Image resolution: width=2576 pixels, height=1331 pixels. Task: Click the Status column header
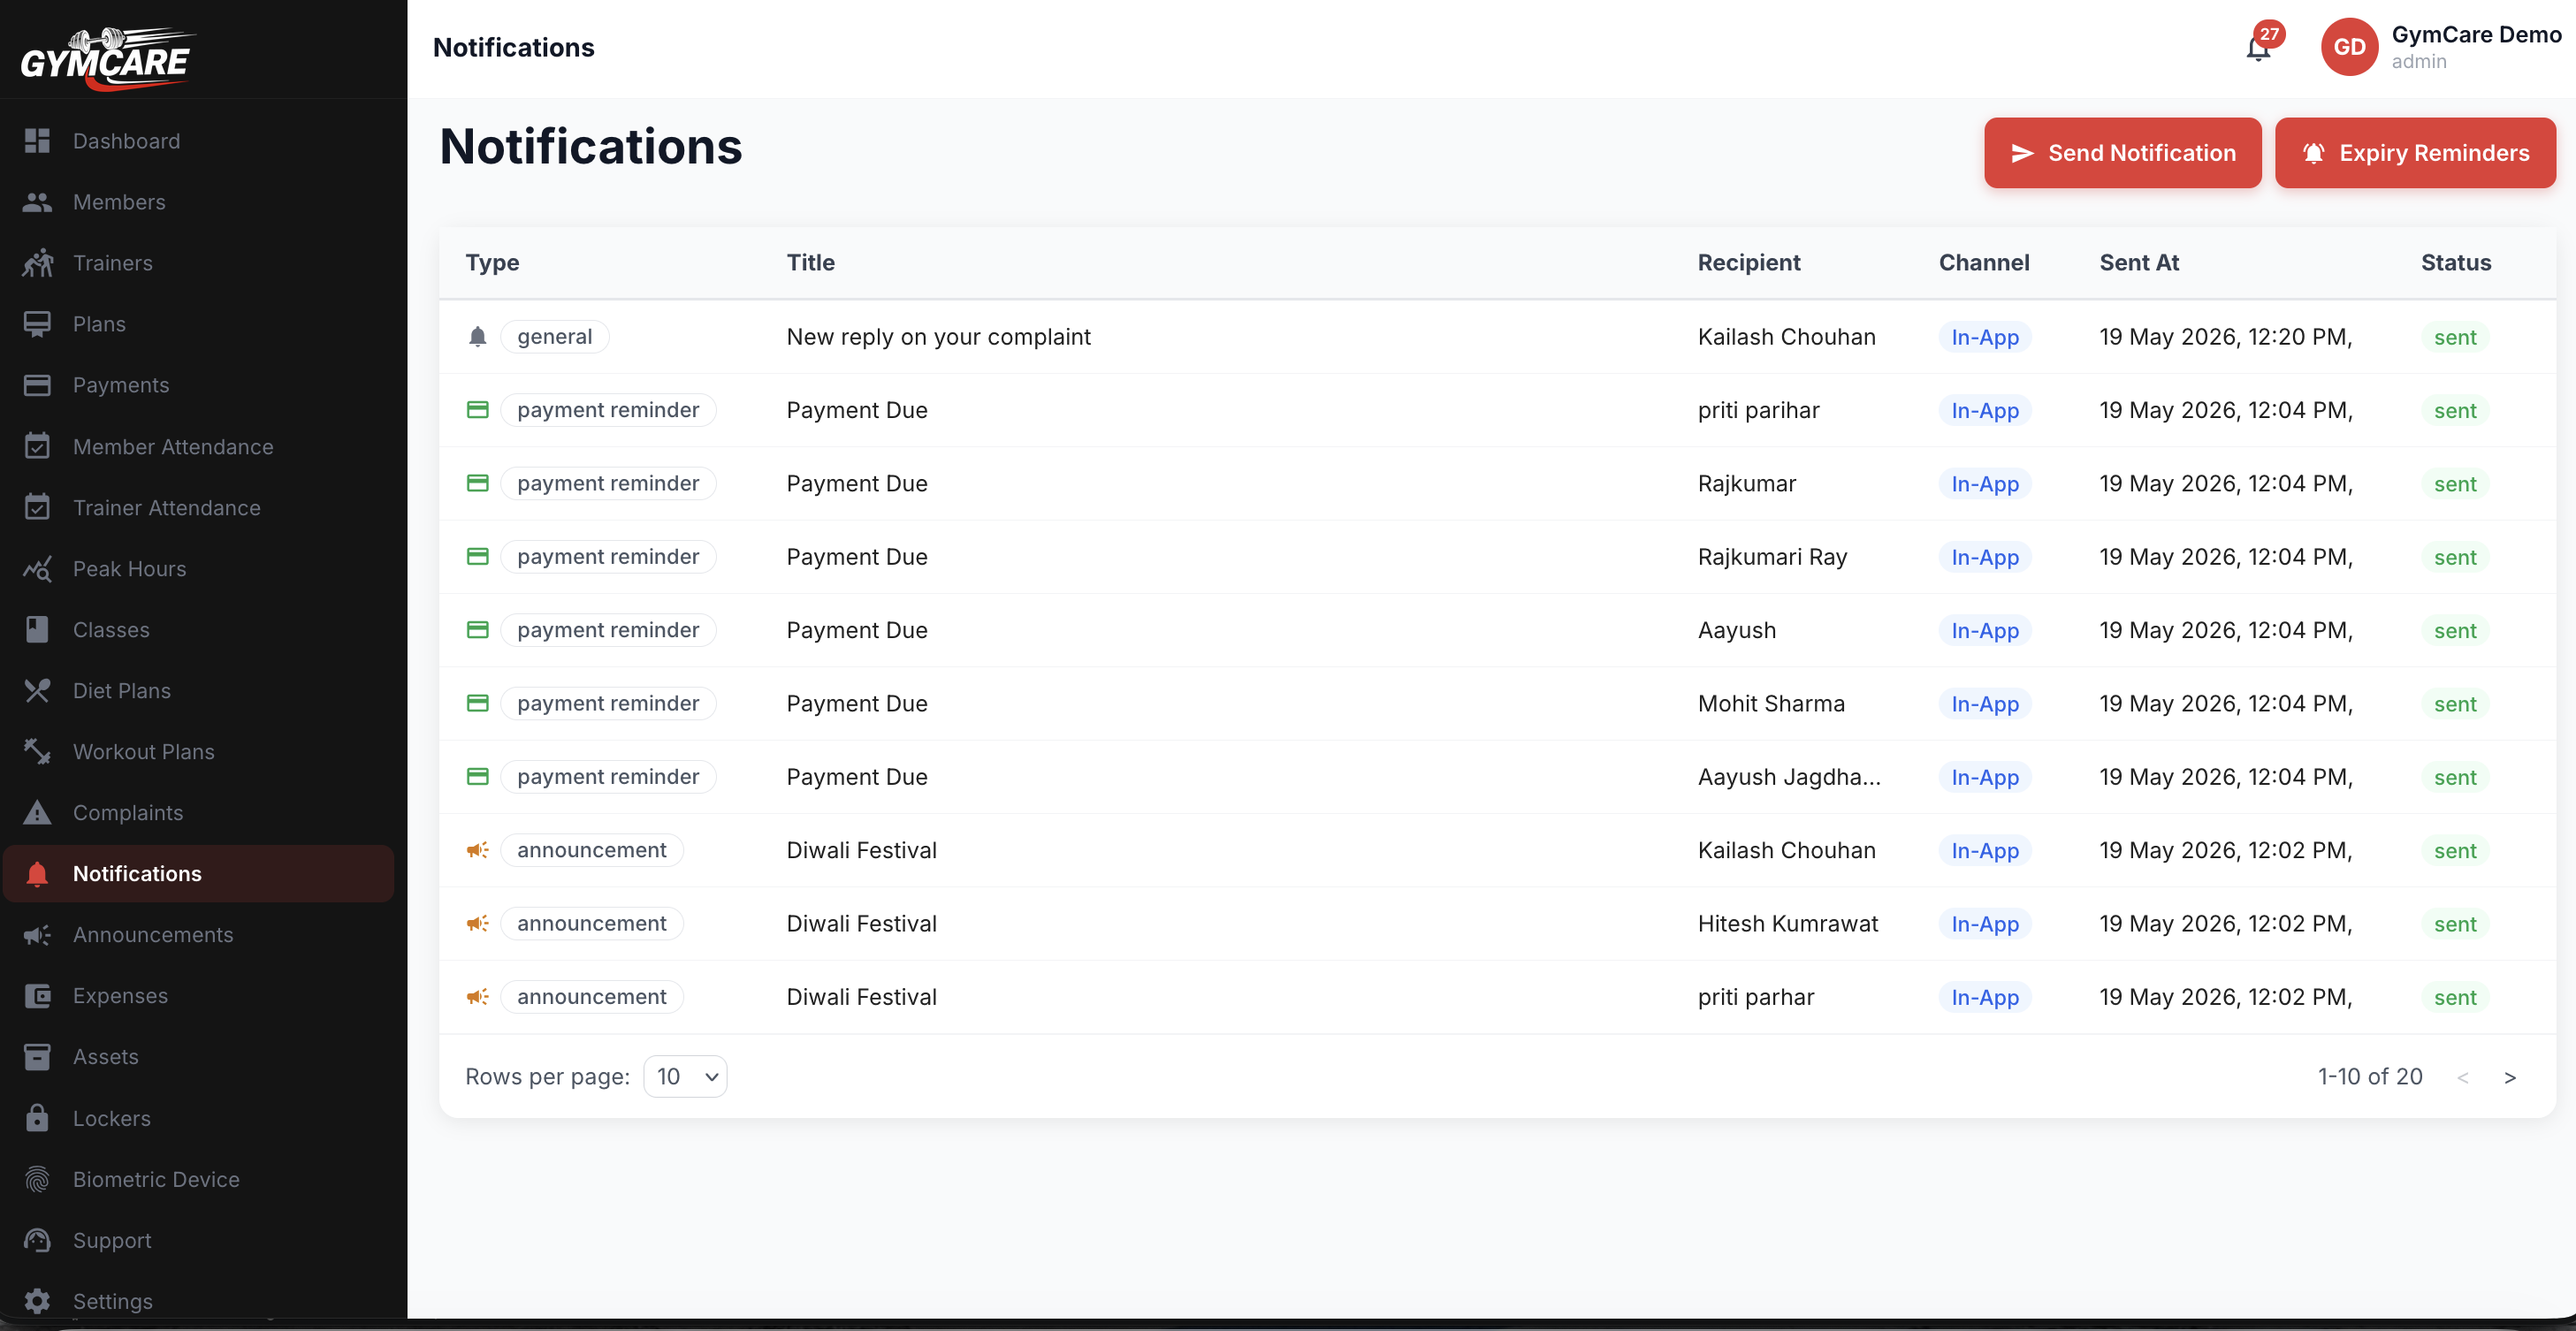[x=2456, y=262]
